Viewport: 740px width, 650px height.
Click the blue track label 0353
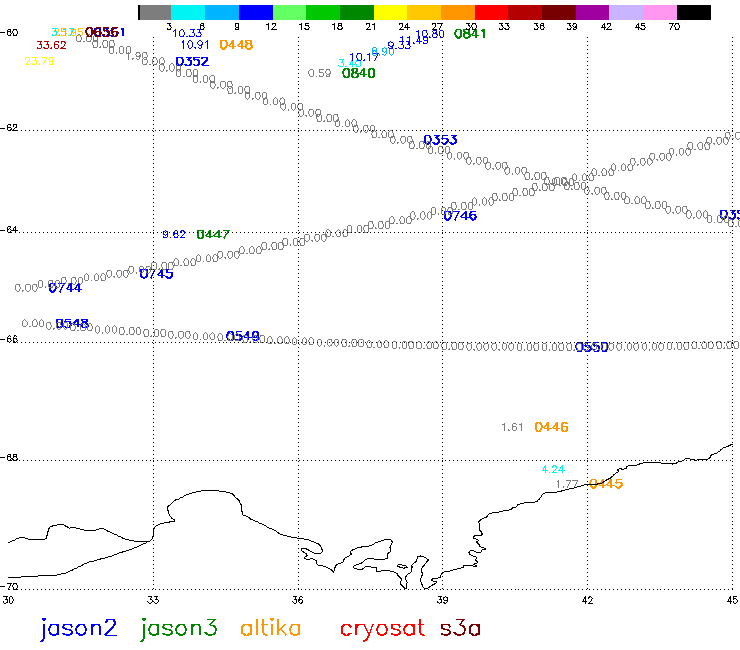[440, 140]
